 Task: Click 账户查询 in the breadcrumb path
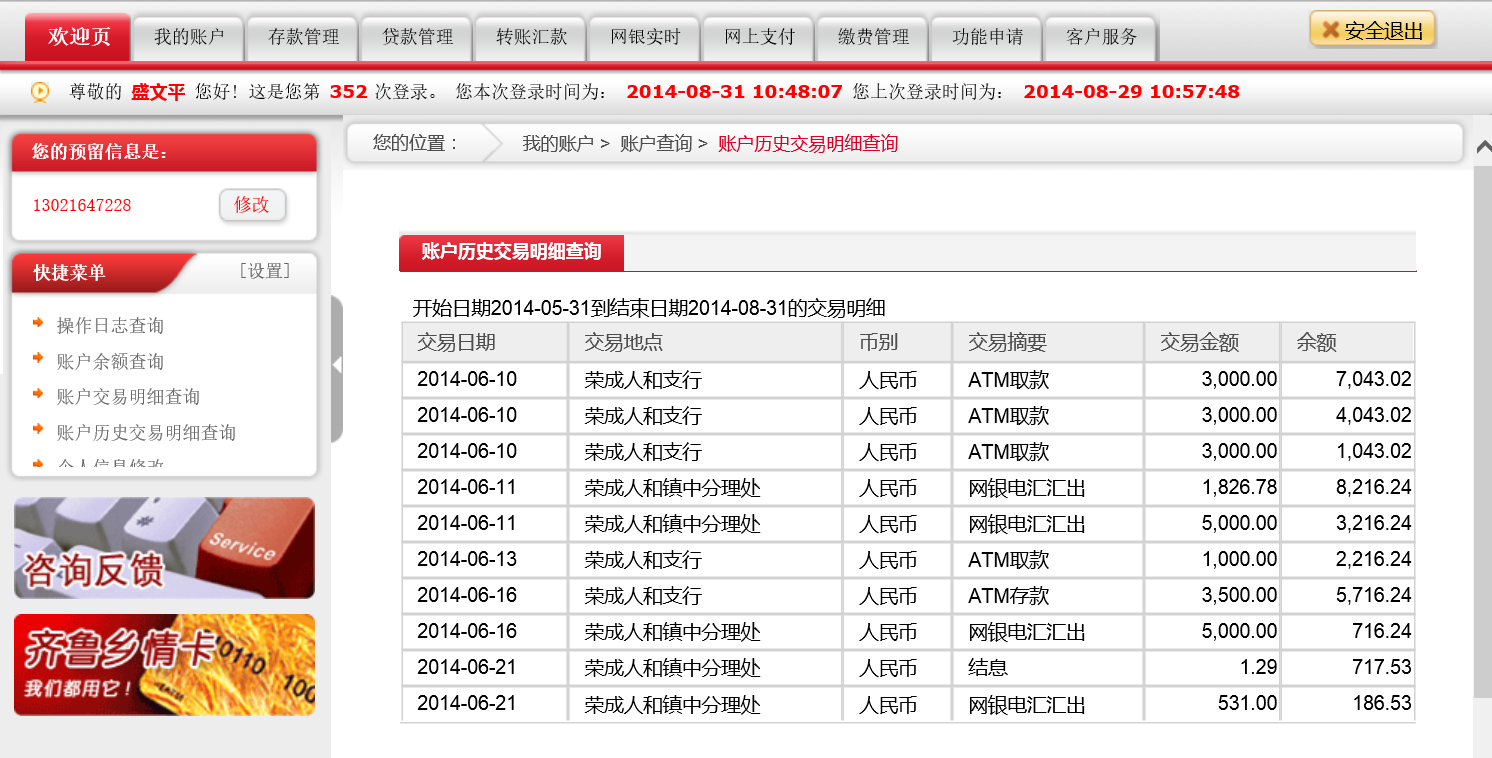(x=655, y=144)
